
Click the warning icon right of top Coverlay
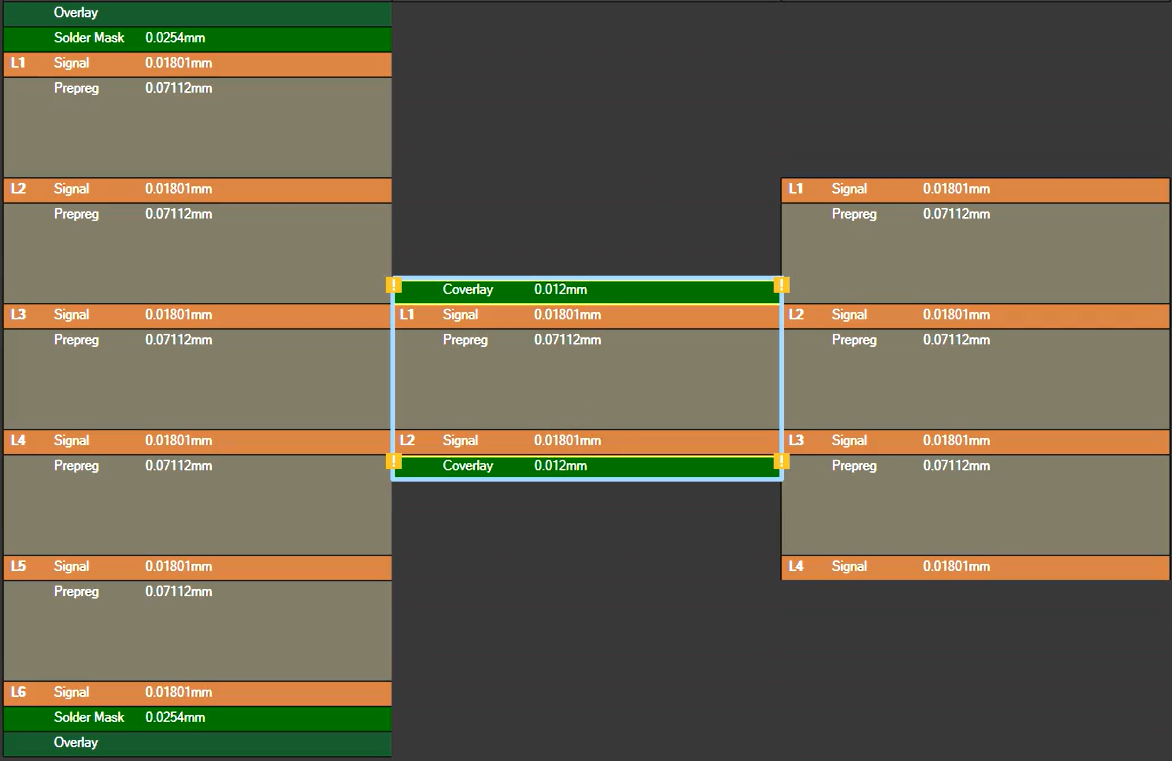click(x=781, y=285)
